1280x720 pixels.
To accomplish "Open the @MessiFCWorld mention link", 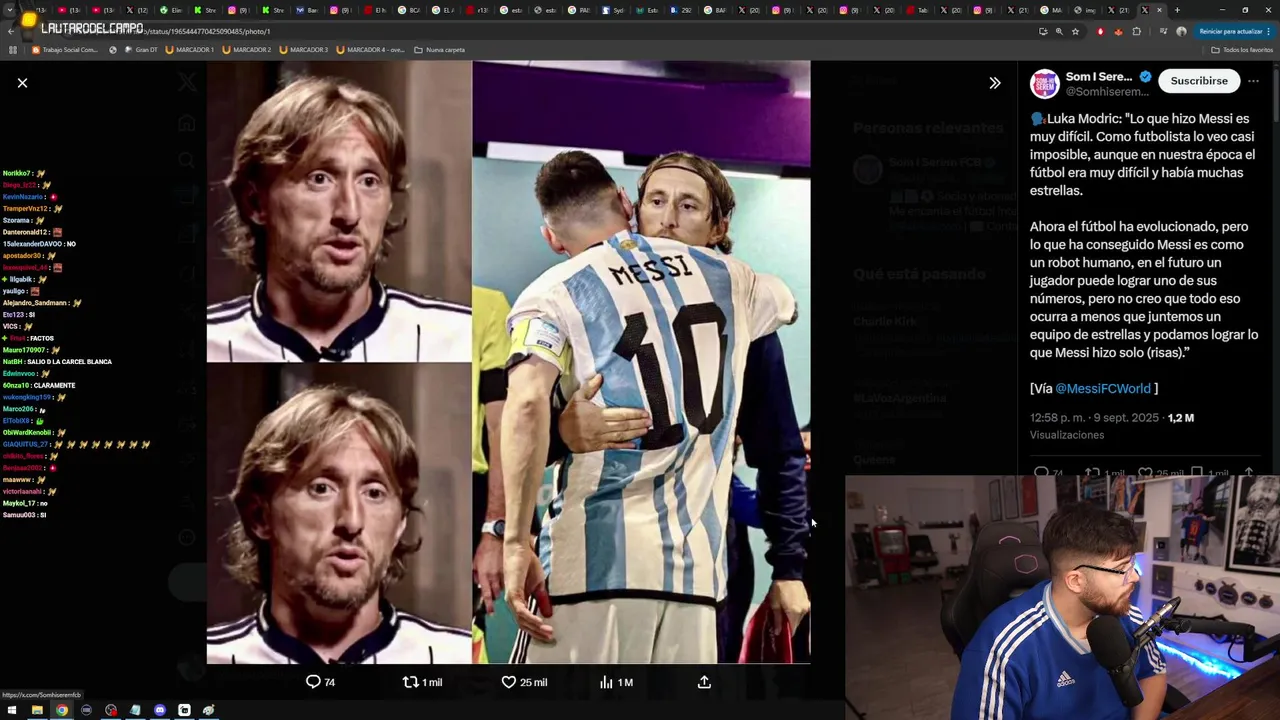I will (1103, 388).
